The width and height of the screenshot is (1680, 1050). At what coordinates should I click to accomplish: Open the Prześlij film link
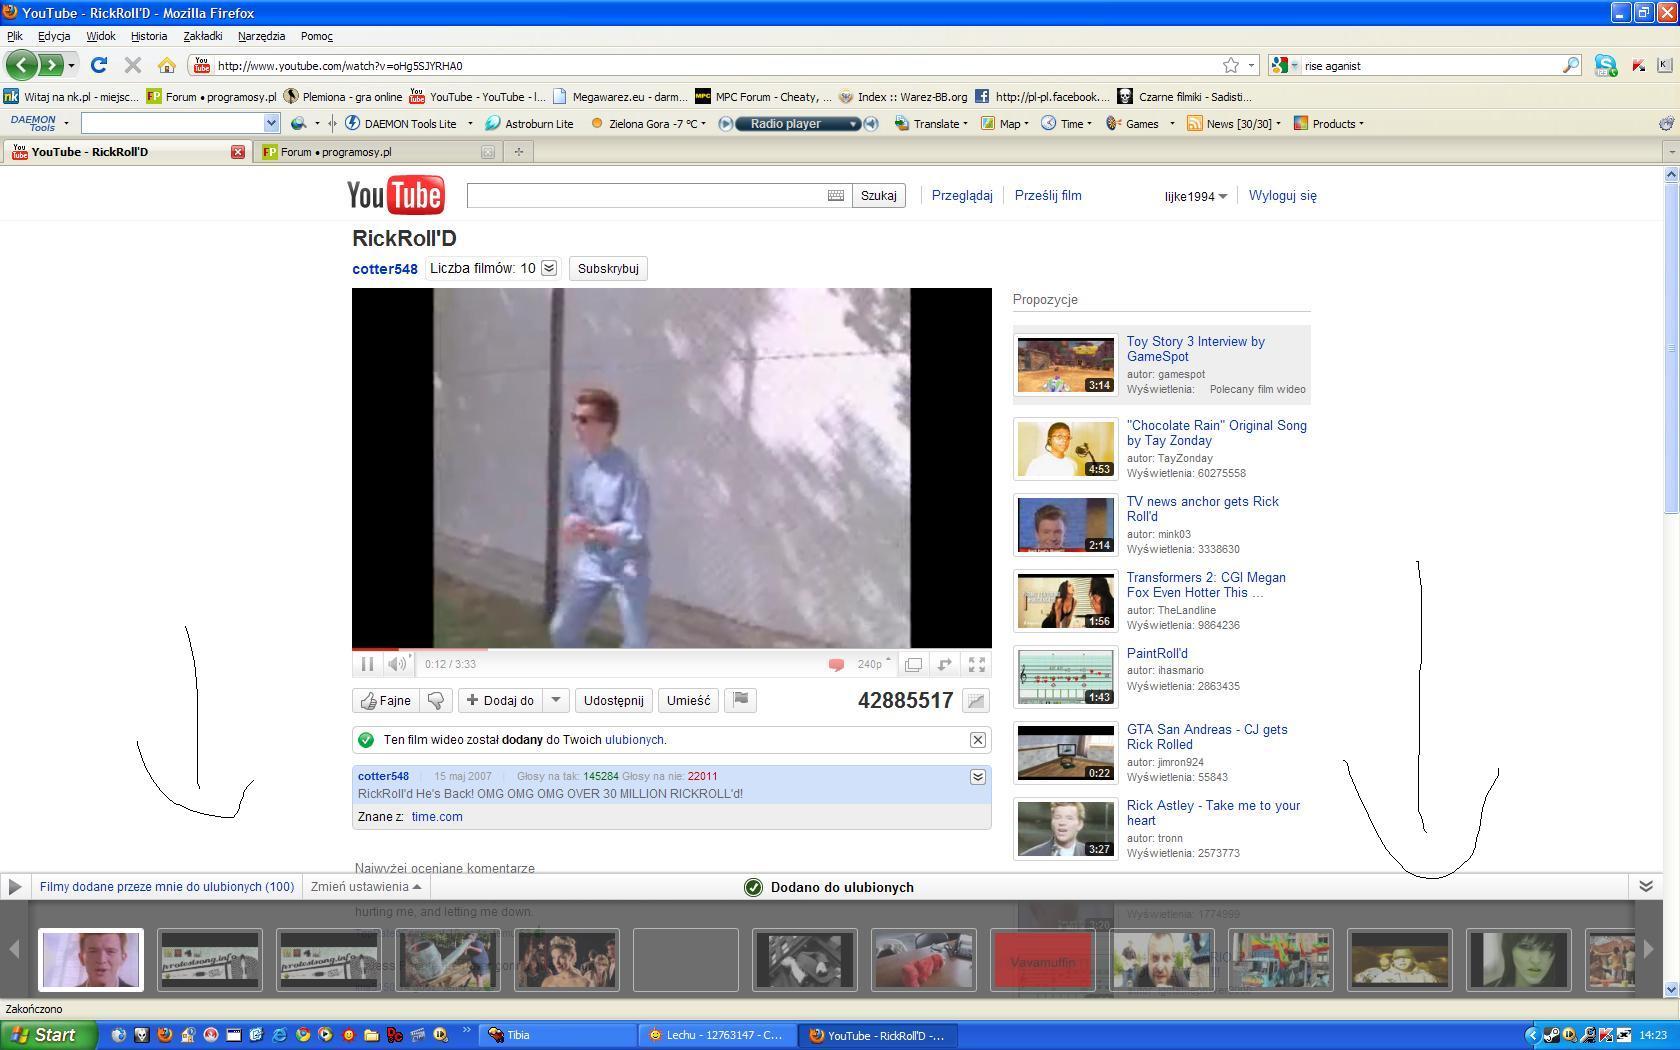click(1048, 196)
